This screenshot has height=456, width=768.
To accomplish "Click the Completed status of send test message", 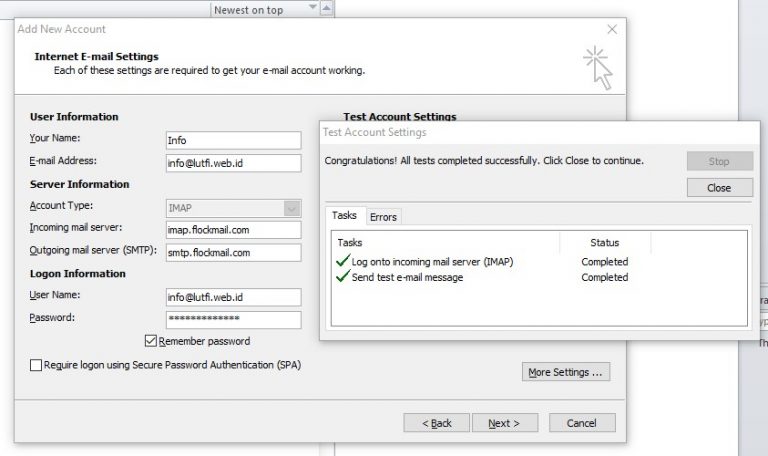I will [605, 278].
